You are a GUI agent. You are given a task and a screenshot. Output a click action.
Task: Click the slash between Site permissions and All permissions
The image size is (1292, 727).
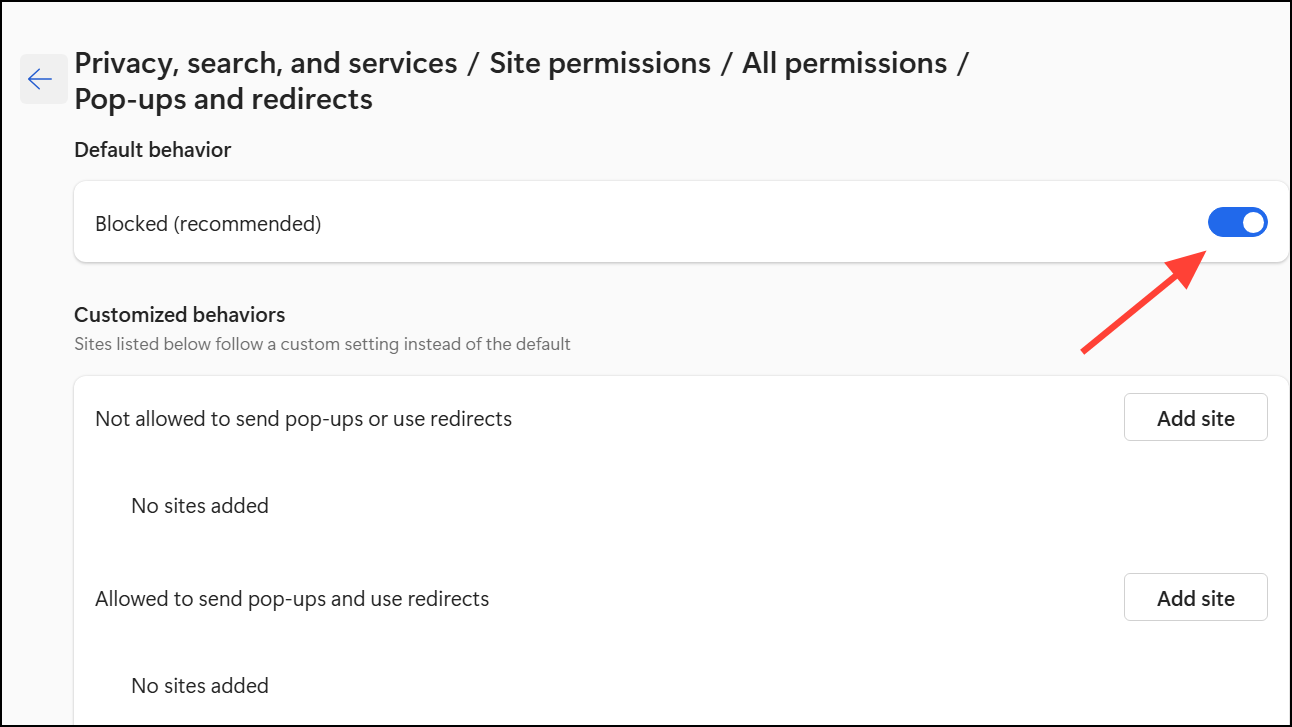pyautogui.click(x=727, y=63)
